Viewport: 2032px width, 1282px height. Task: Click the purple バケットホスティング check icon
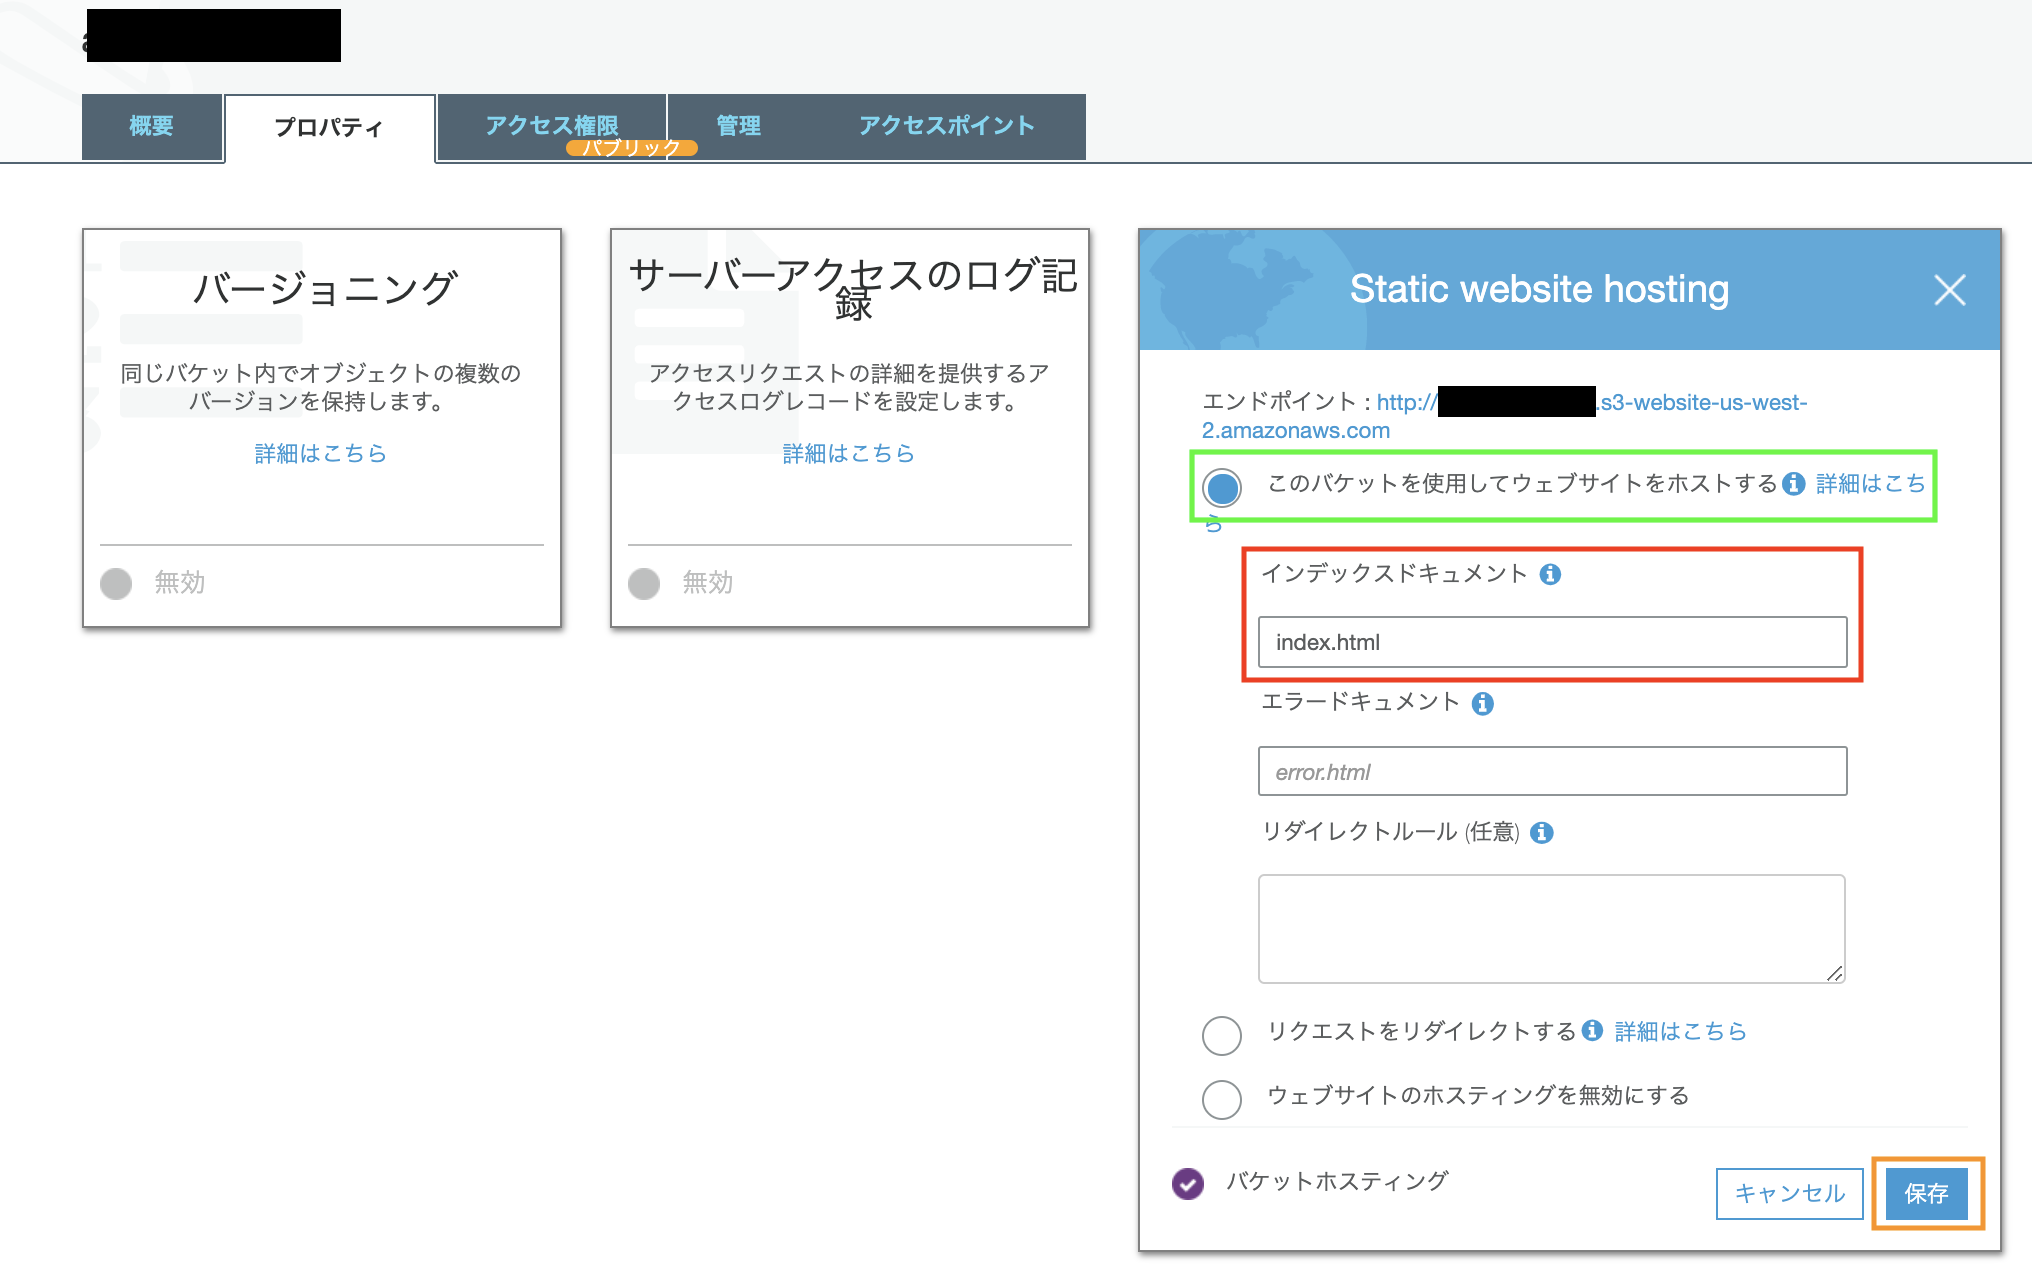[1188, 1184]
